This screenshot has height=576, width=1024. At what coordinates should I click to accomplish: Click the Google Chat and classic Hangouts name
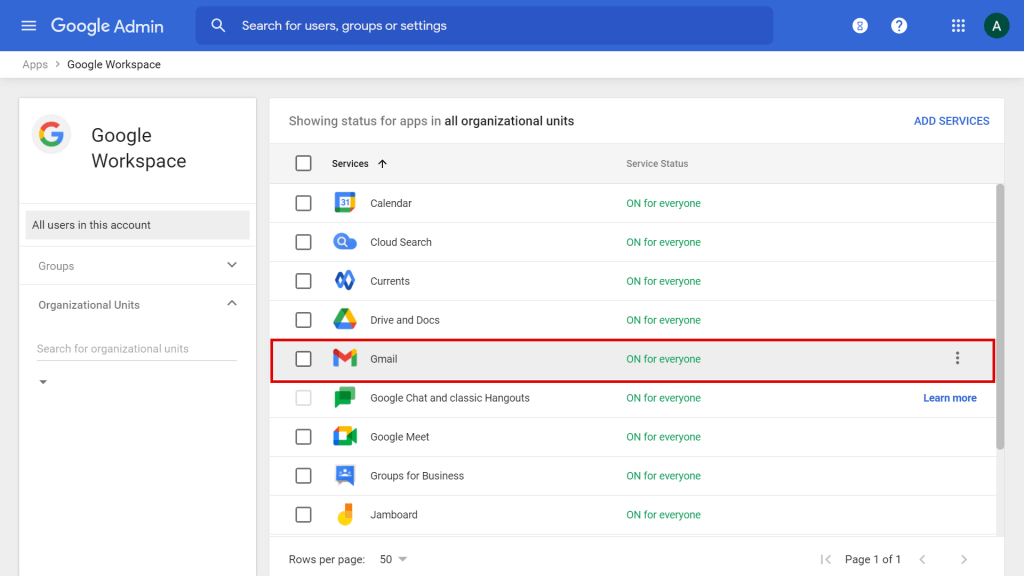449,398
